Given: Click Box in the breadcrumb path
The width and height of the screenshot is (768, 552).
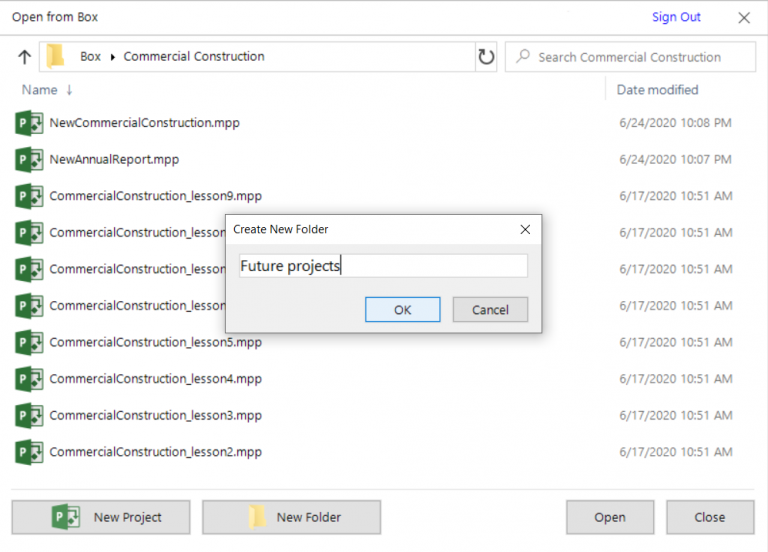Looking at the screenshot, I should [x=91, y=56].
